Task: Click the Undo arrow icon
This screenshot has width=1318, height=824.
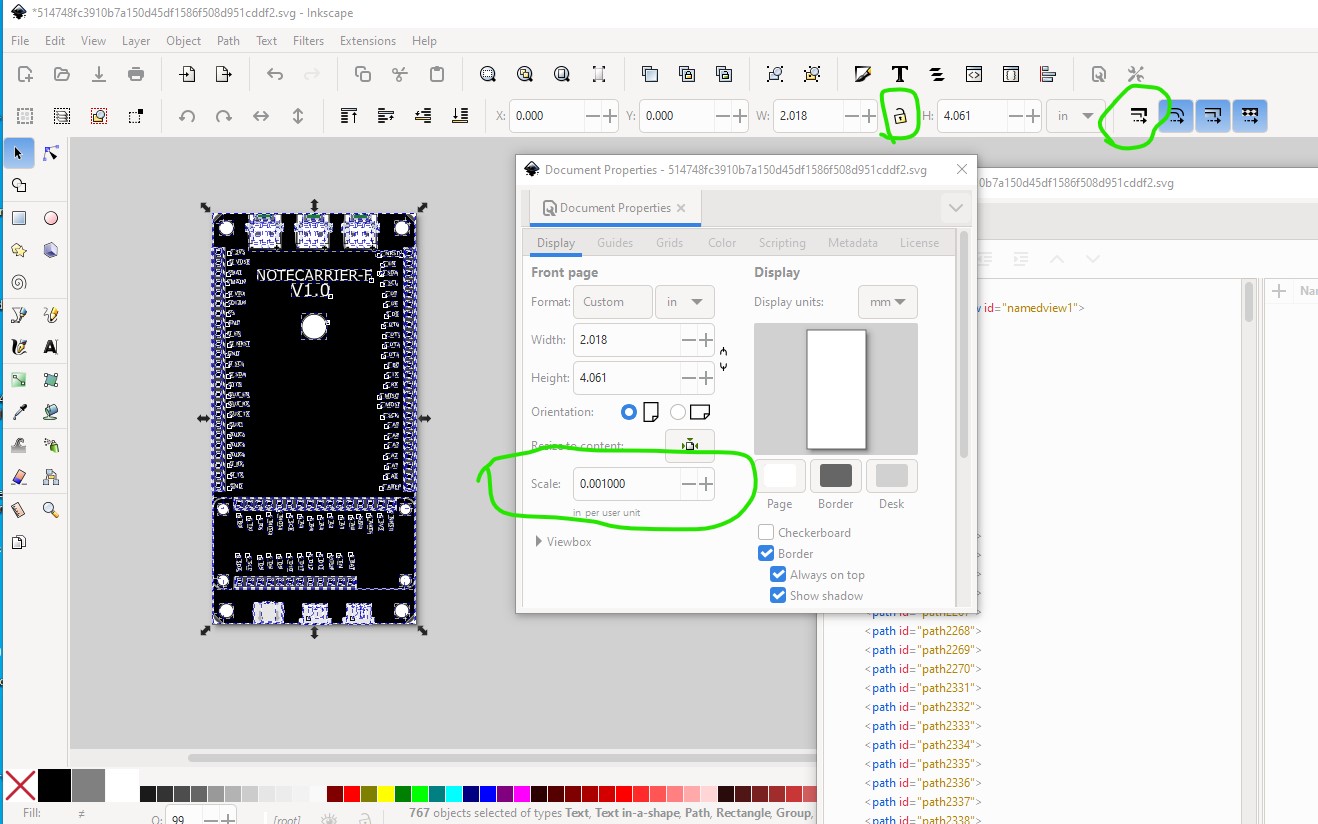Action: (x=275, y=74)
